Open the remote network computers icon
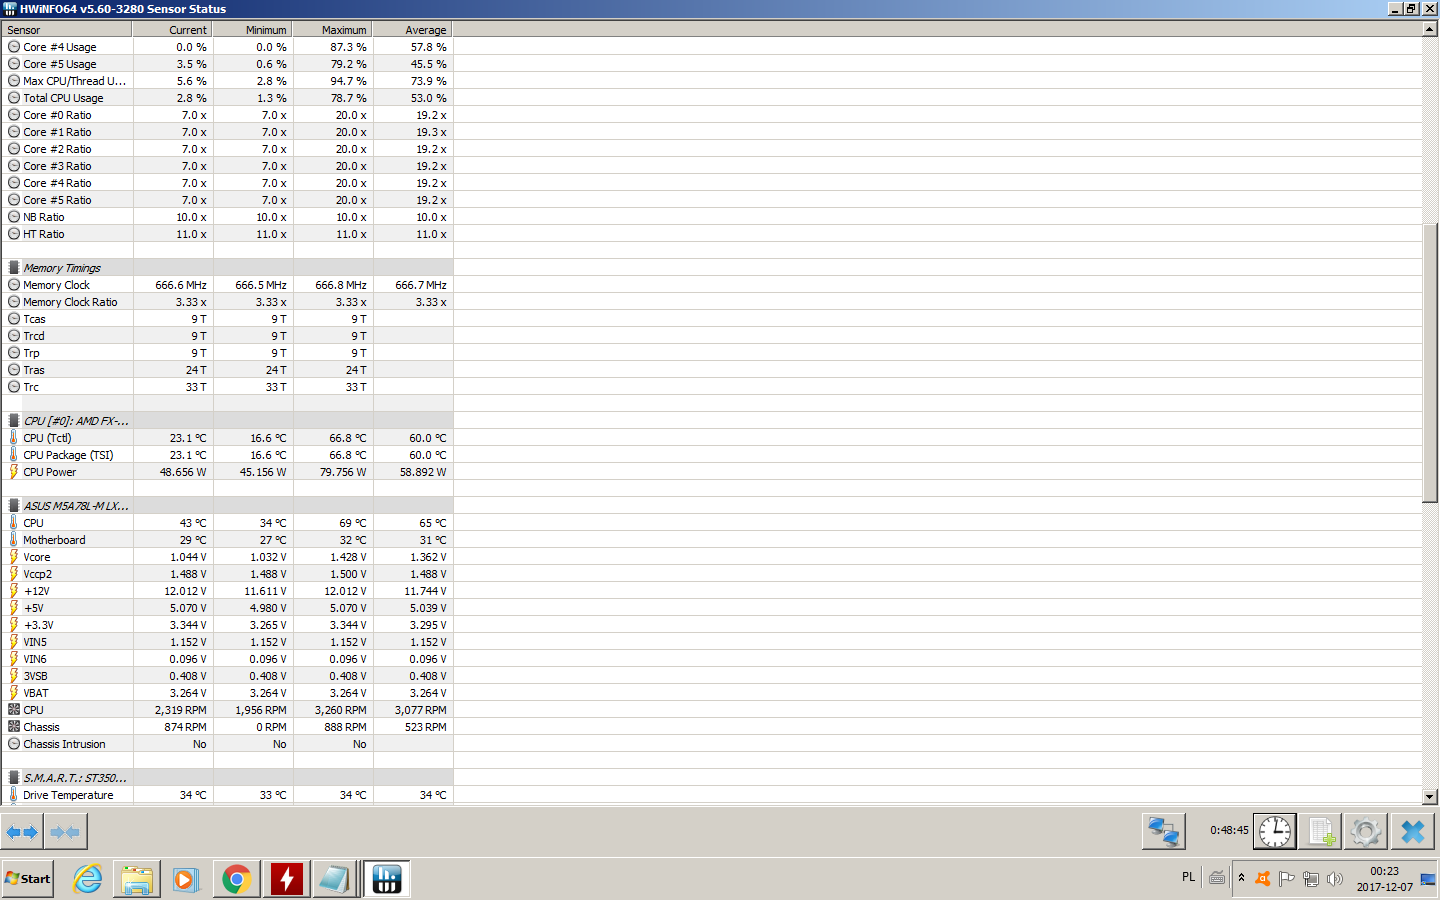The width and height of the screenshot is (1440, 900). pos(1164,831)
